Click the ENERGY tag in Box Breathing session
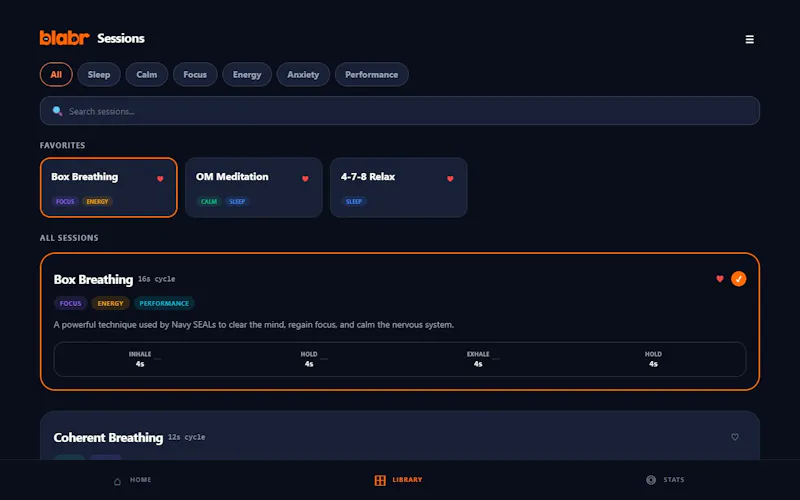 pyautogui.click(x=110, y=303)
